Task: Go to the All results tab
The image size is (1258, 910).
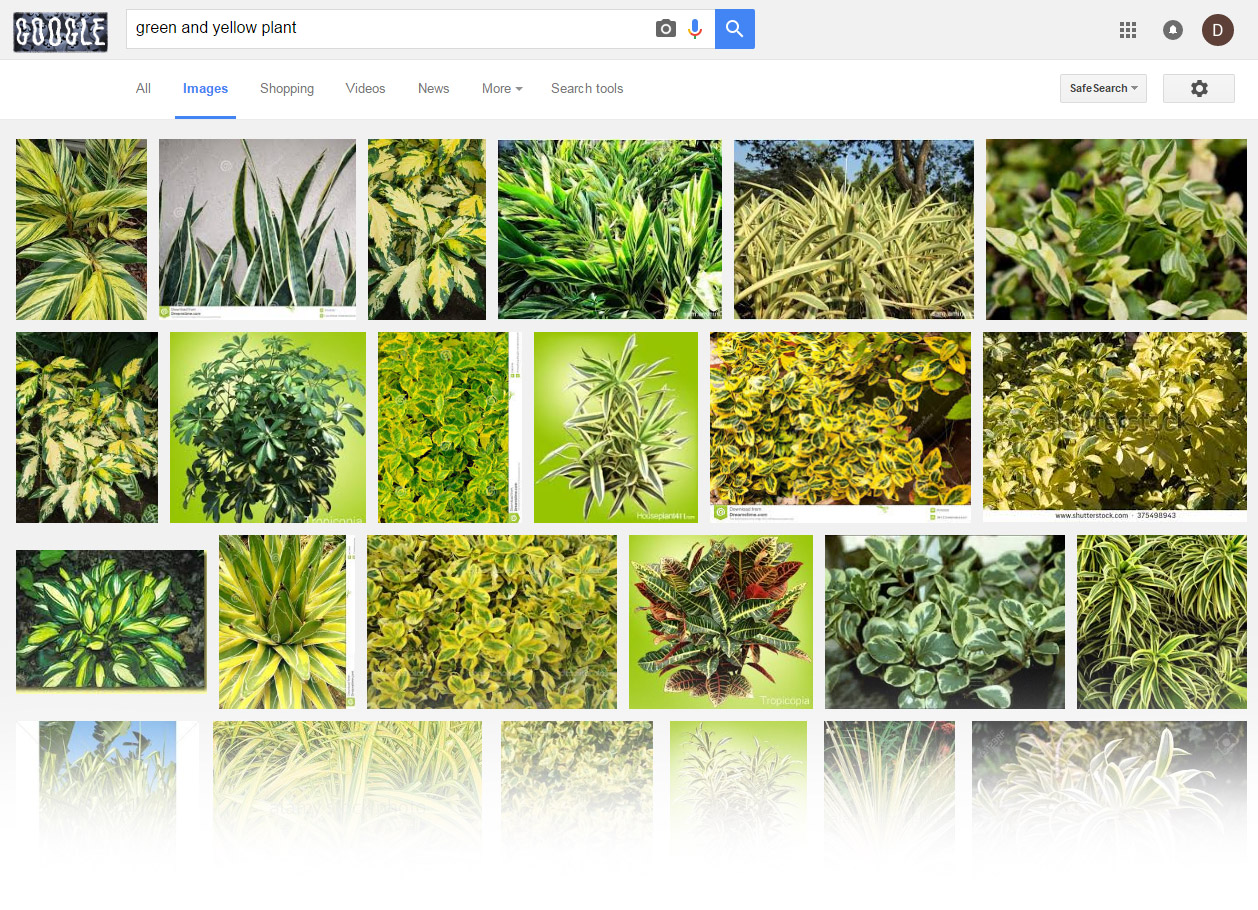Action: 143,88
